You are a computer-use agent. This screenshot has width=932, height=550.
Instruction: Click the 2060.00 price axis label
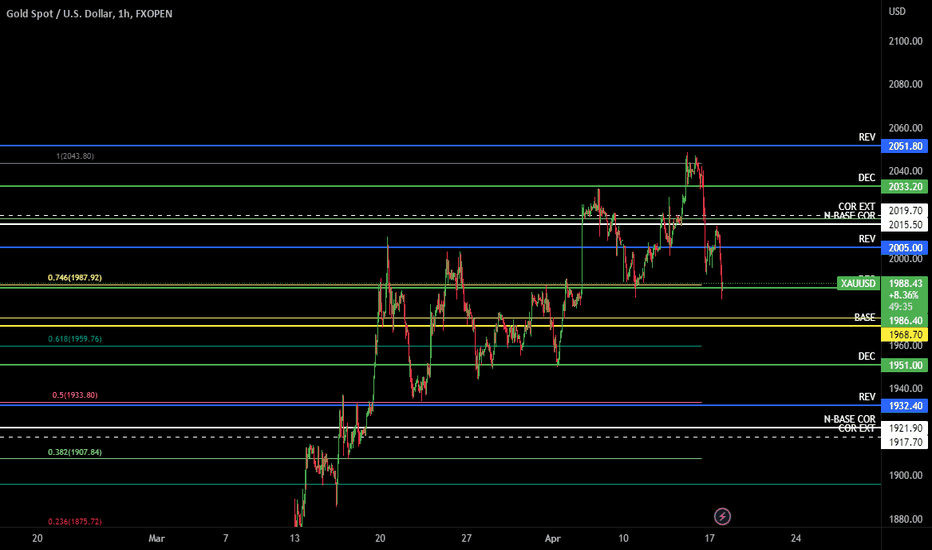point(905,128)
